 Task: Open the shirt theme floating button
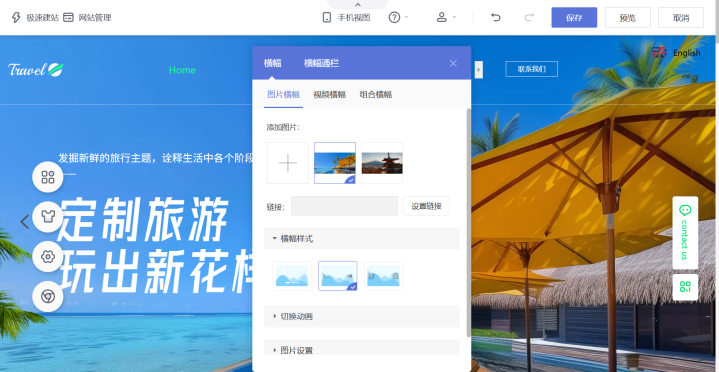48,217
